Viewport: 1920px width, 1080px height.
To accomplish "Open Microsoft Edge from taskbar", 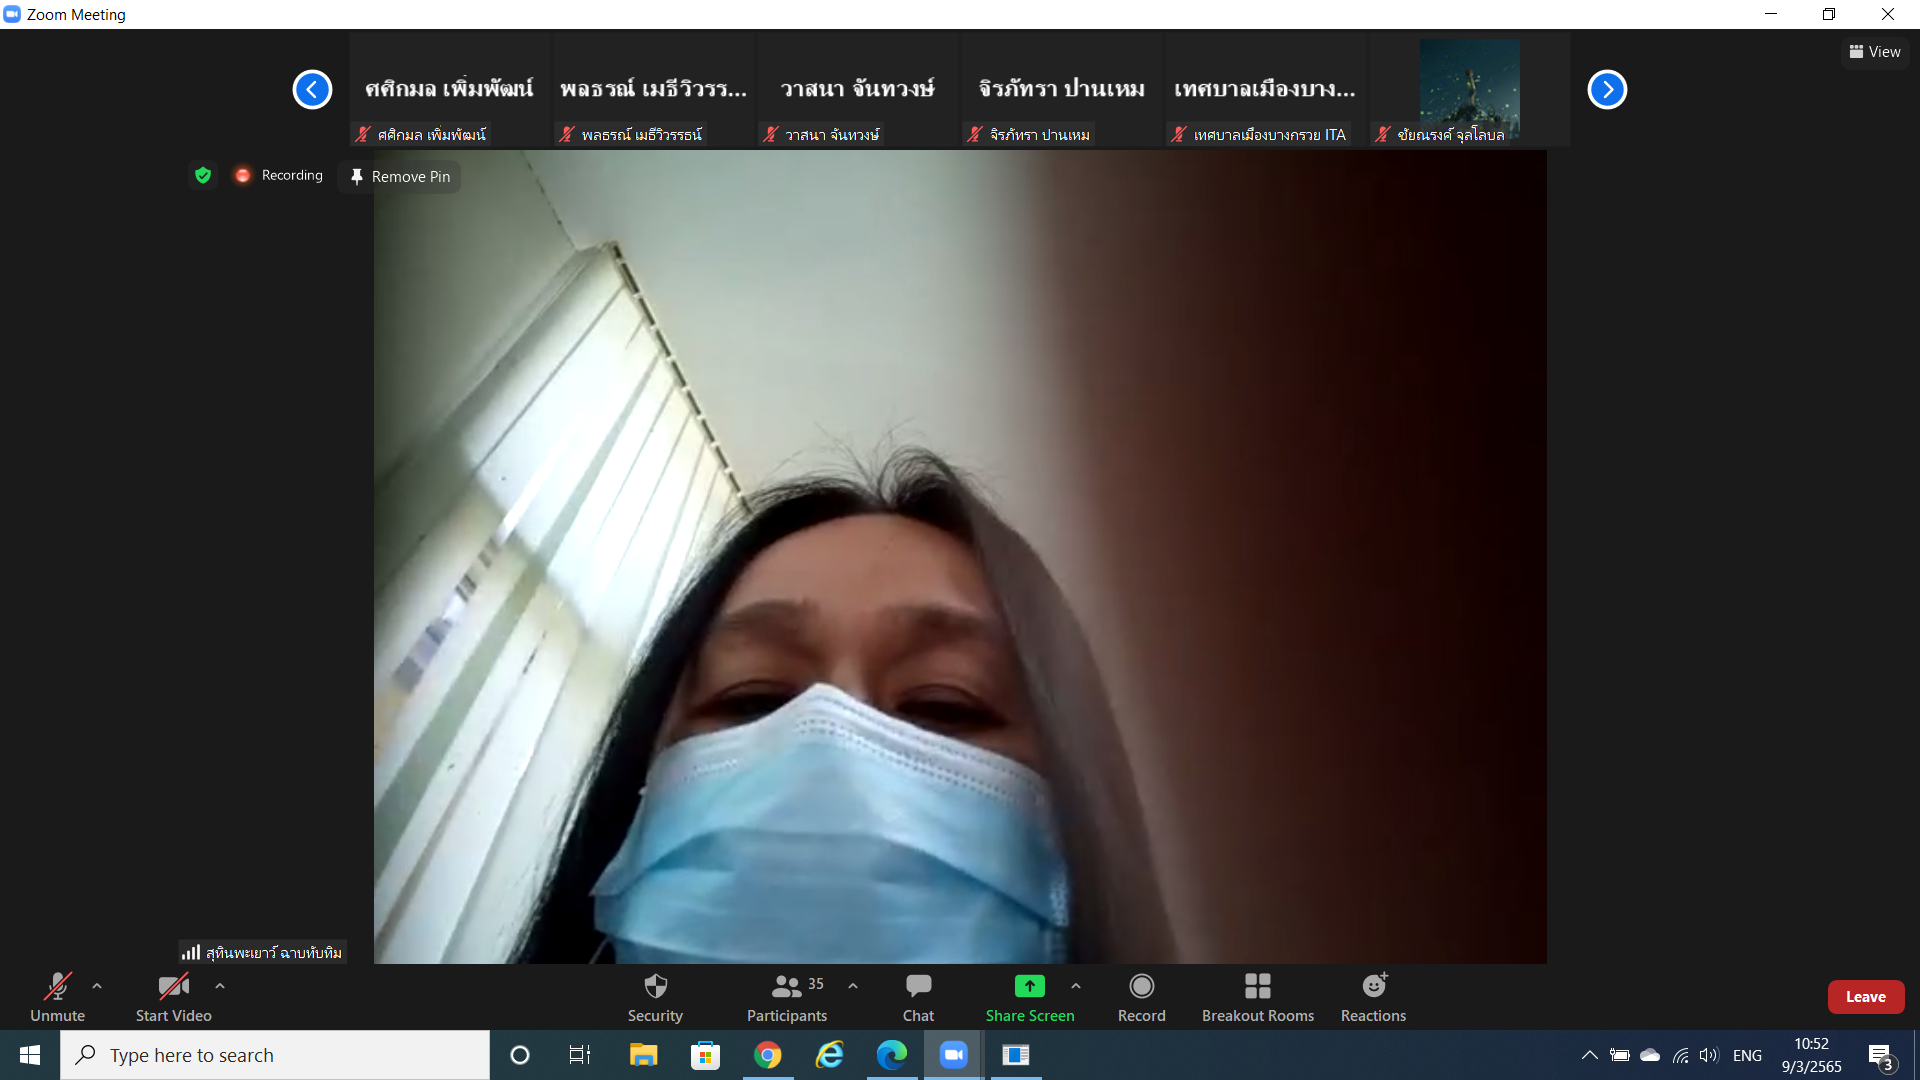I will tap(892, 1055).
